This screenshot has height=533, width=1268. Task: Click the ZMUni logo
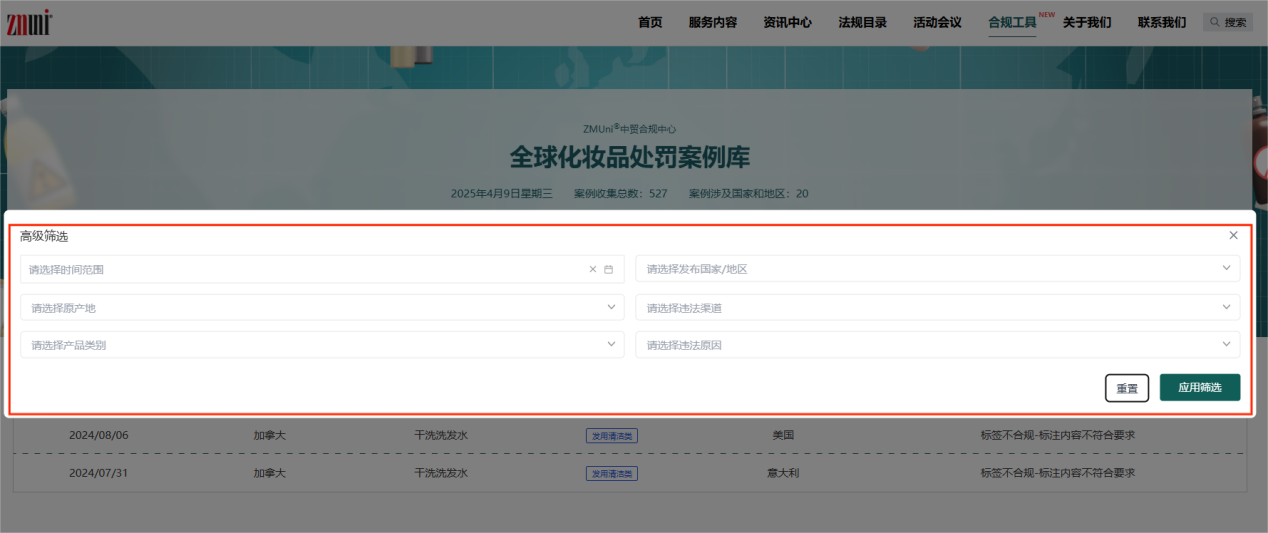[28, 22]
